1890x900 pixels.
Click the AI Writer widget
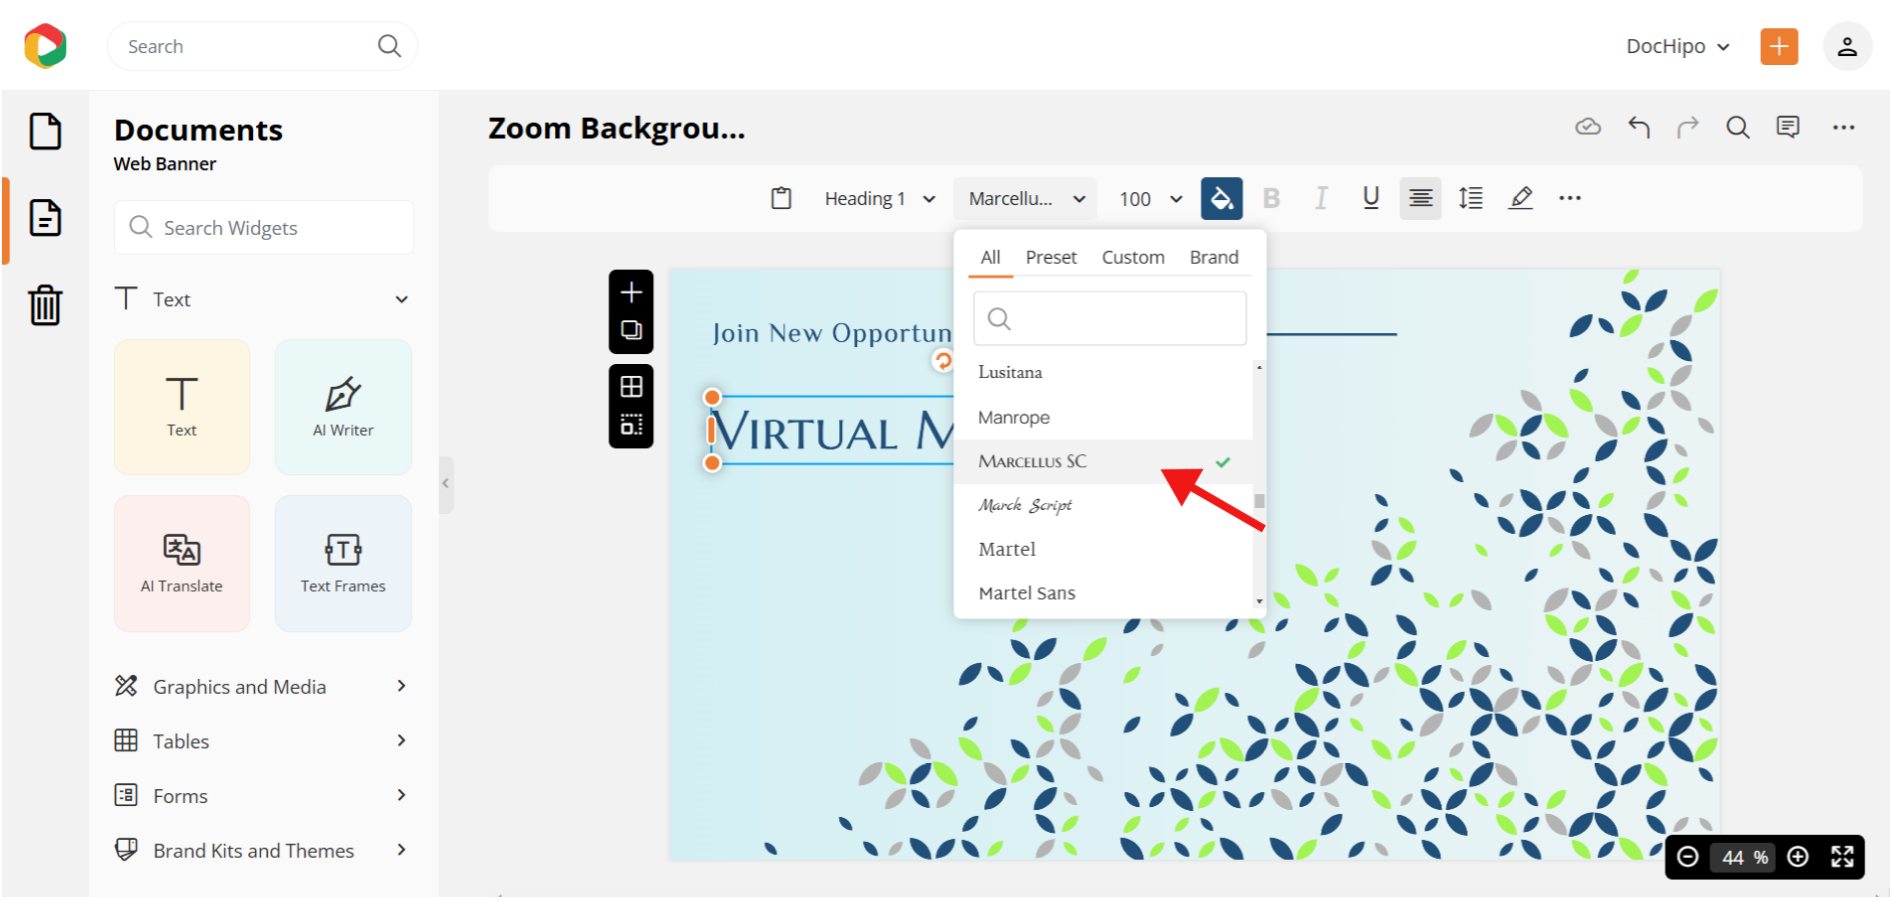pos(343,407)
